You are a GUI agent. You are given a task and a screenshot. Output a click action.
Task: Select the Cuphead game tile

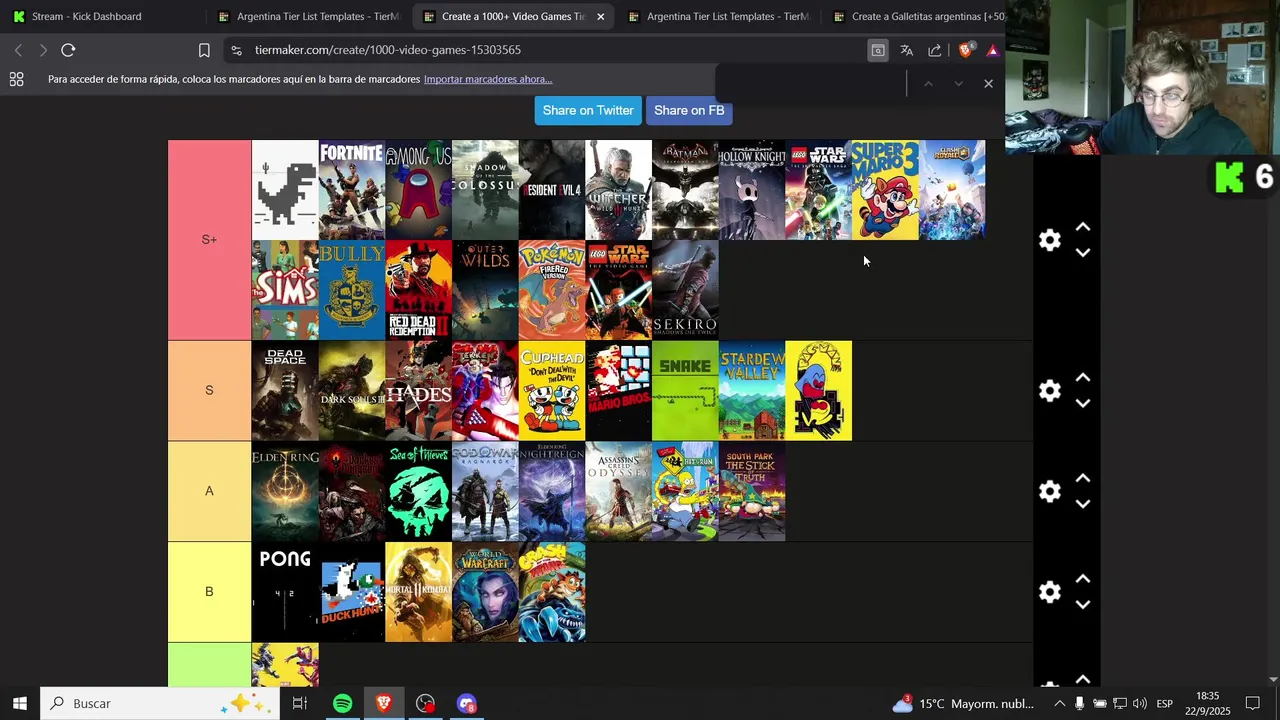coord(552,391)
